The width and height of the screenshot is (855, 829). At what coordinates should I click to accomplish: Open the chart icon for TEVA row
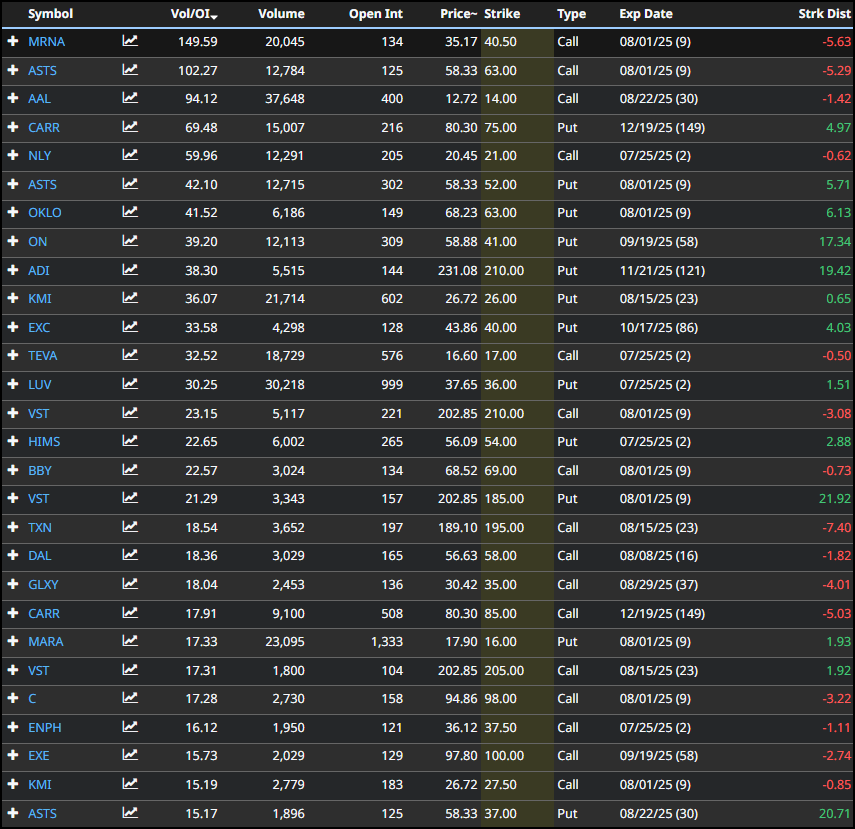coord(130,355)
